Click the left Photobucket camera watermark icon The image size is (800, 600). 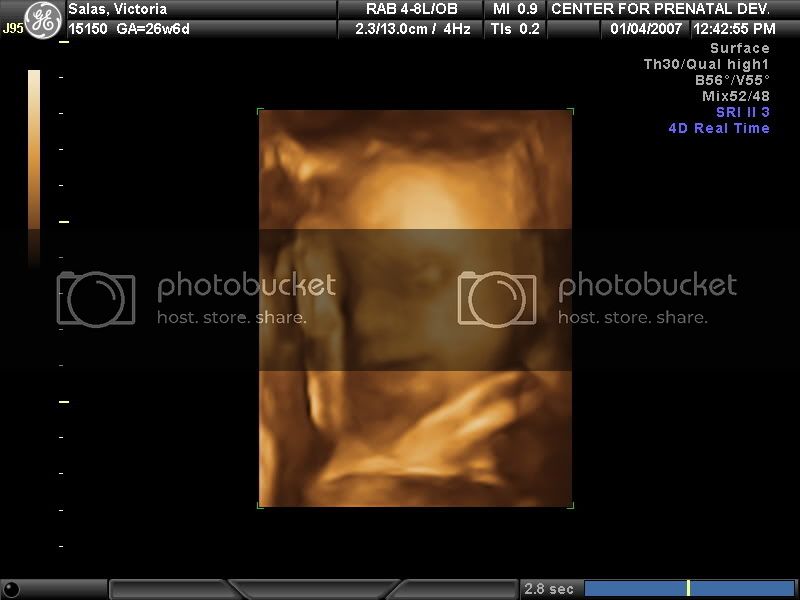tap(95, 297)
